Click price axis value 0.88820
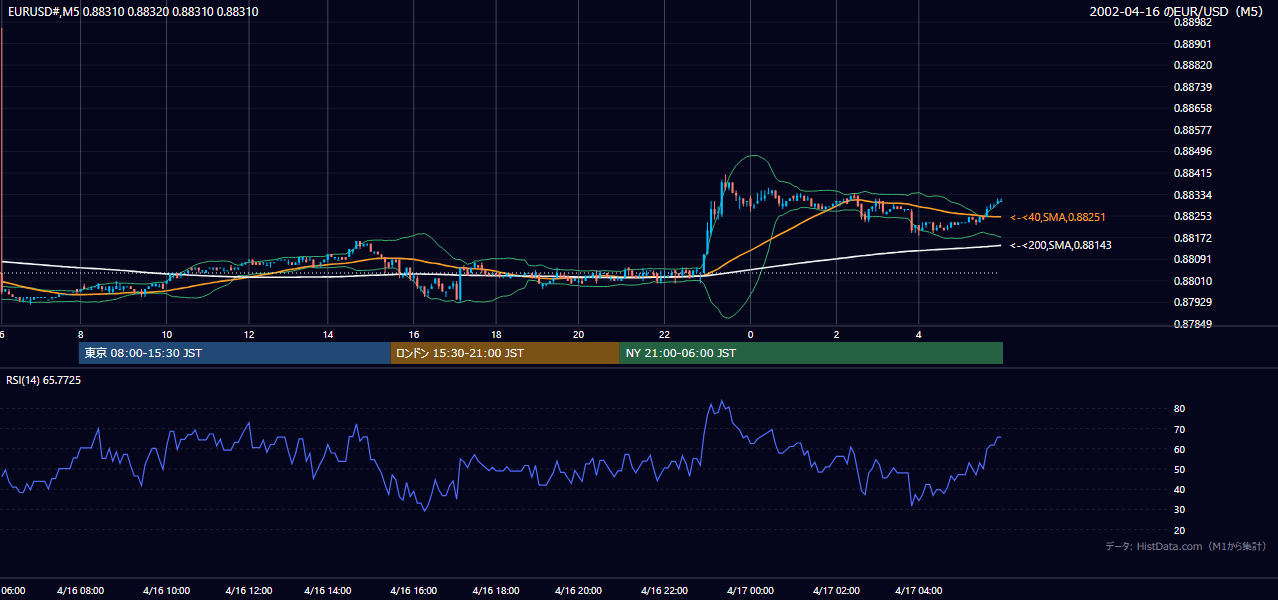Screen dimensions: 1278x600 (1191, 65)
